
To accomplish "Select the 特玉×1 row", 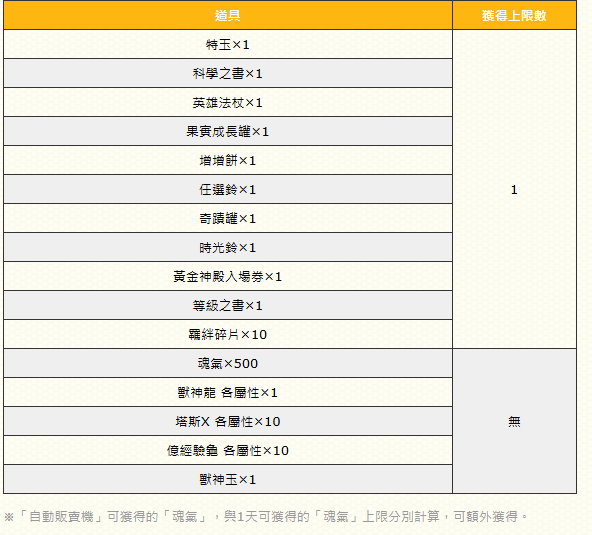I will pos(228,44).
